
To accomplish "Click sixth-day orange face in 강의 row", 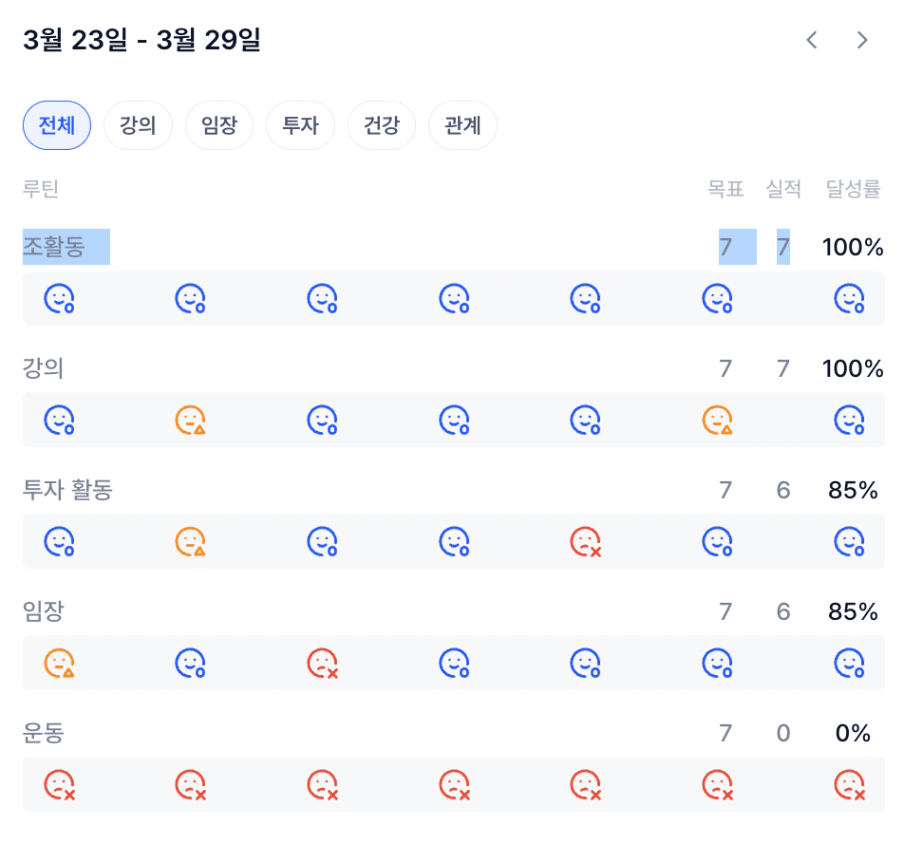I will [717, 420].
